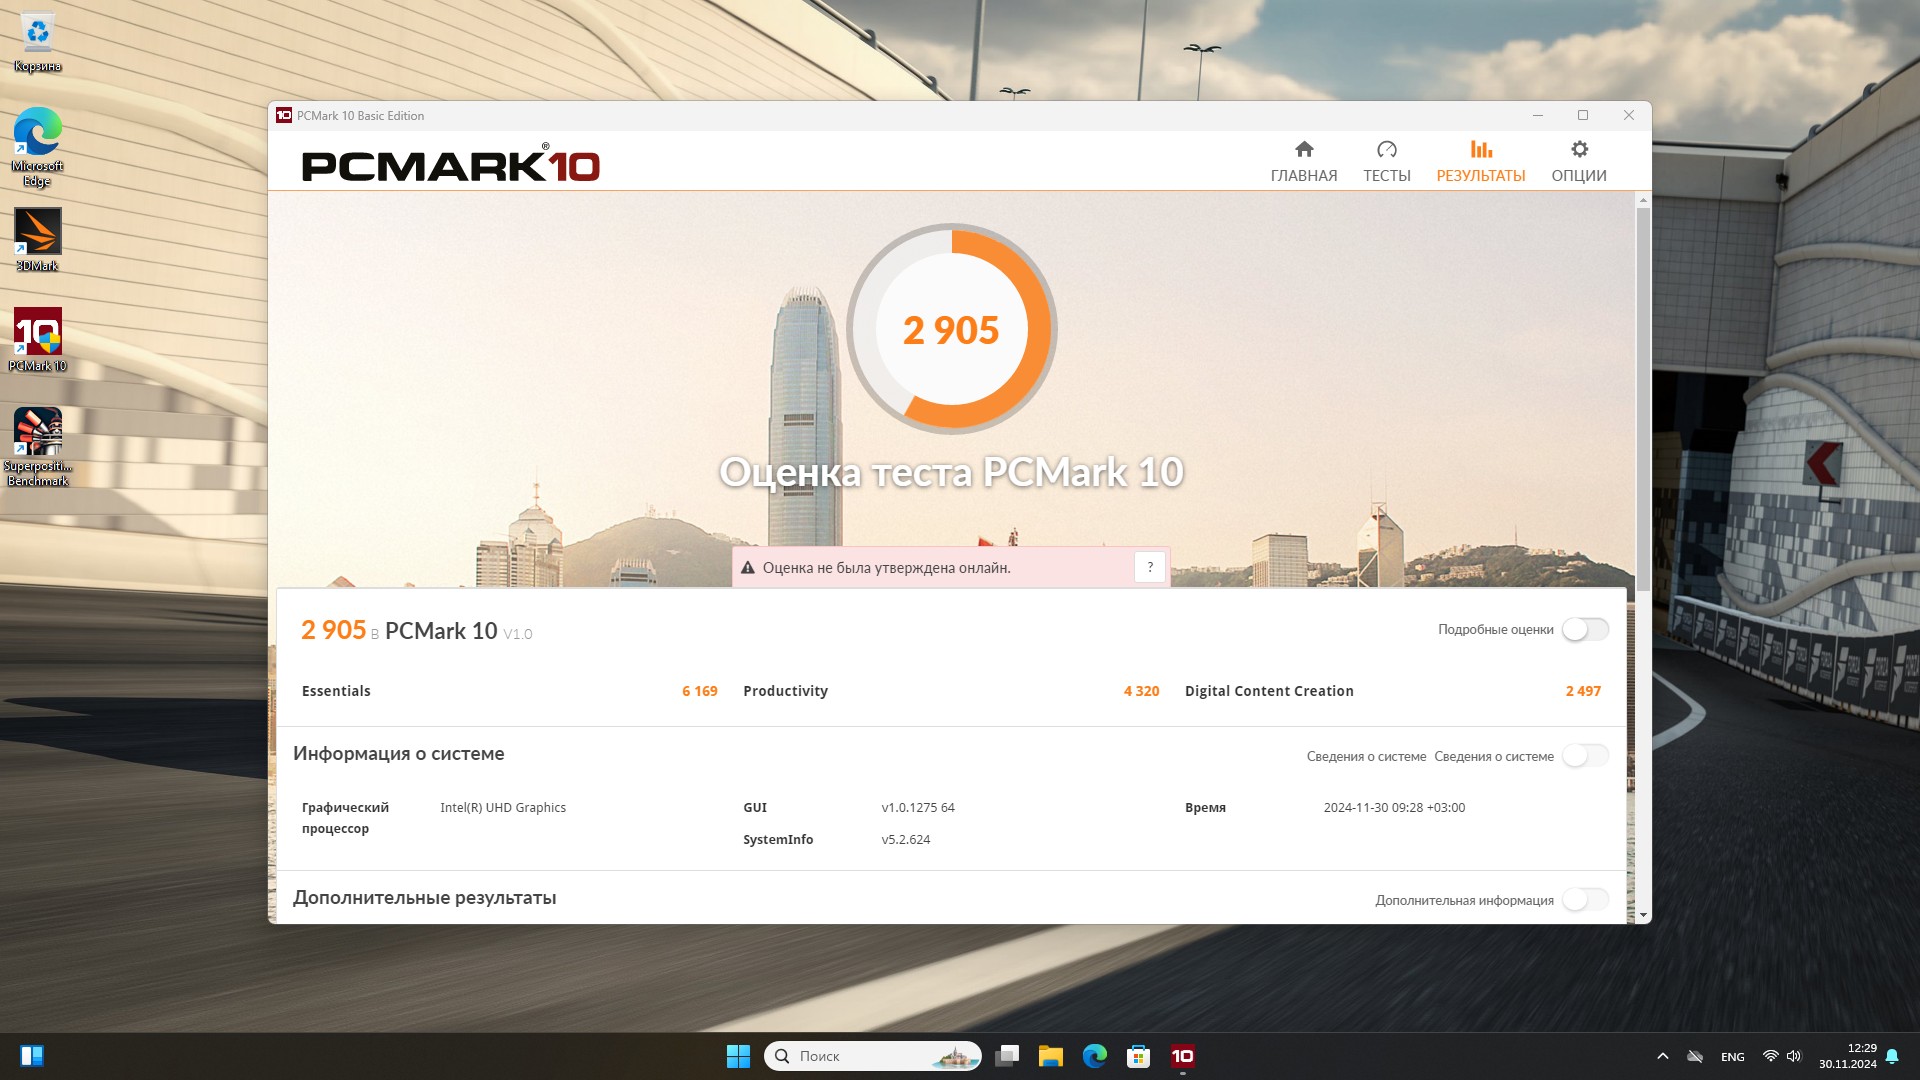Open the ENG language indicator
Screen dimensions: 1920x1080
point(1732,1056)
